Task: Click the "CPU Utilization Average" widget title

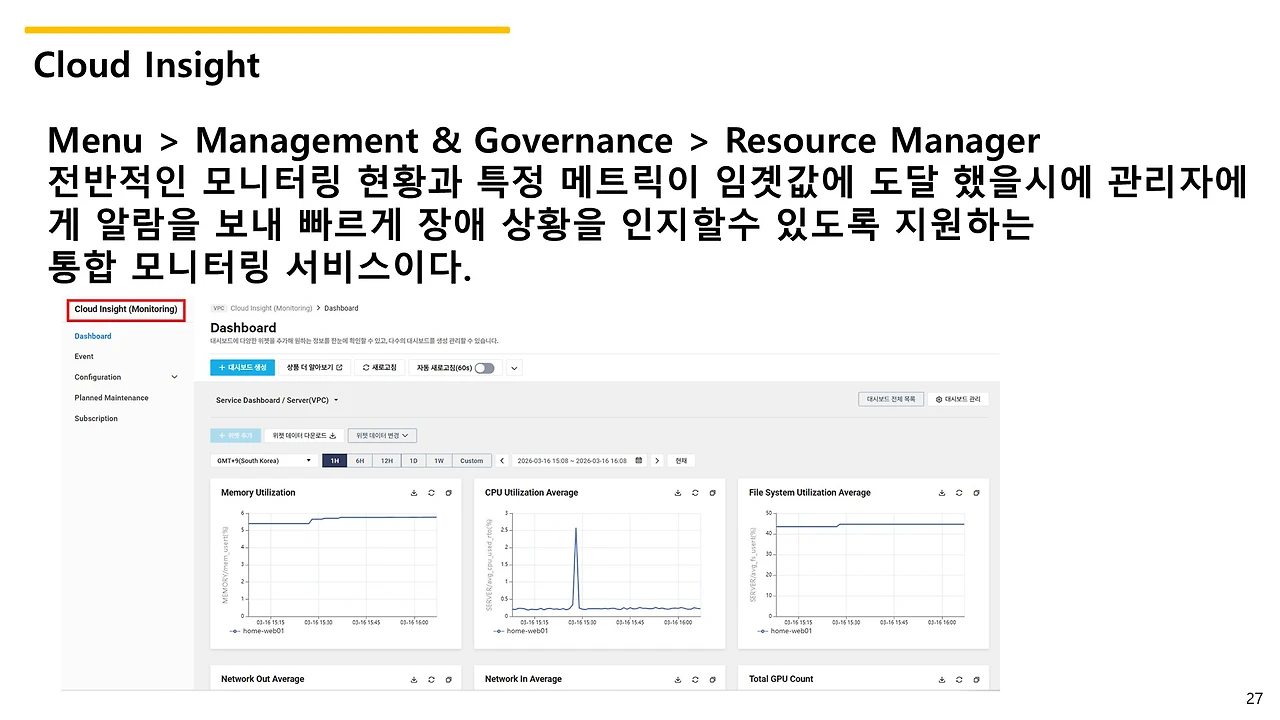Action: coord(531,493)
